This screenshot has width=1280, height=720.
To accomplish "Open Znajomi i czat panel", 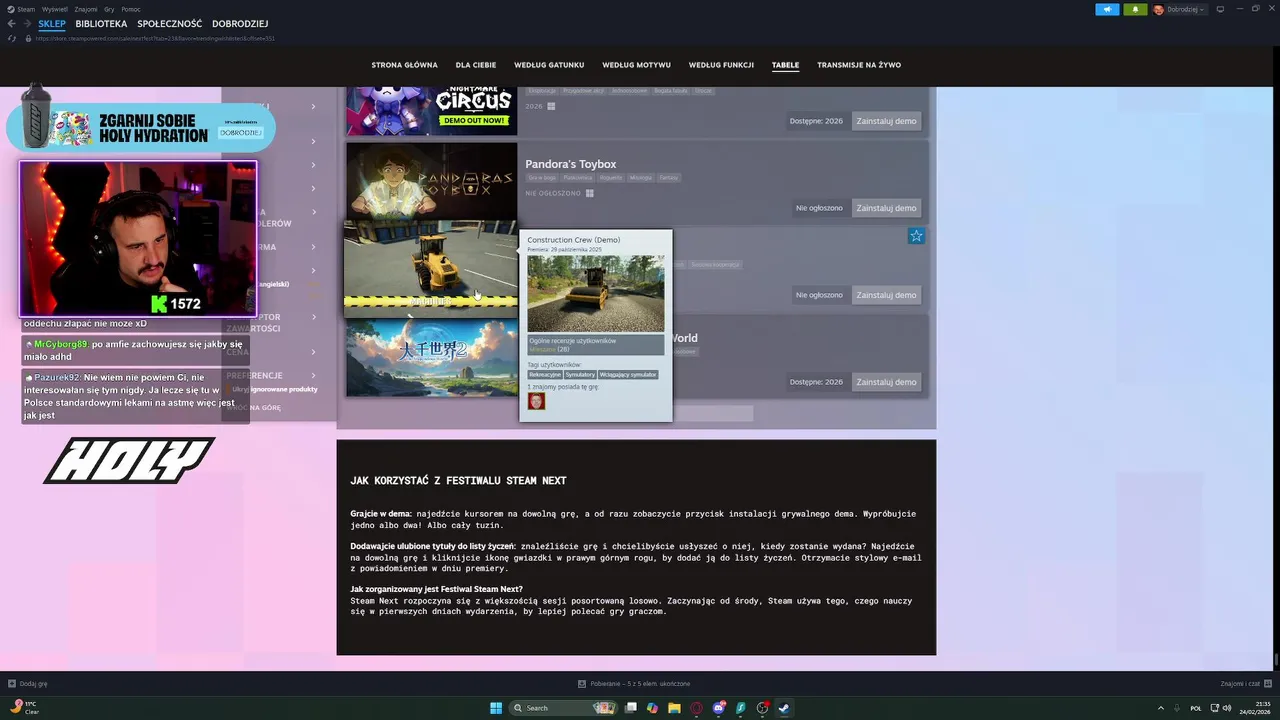I will (x=1246, y=684).
